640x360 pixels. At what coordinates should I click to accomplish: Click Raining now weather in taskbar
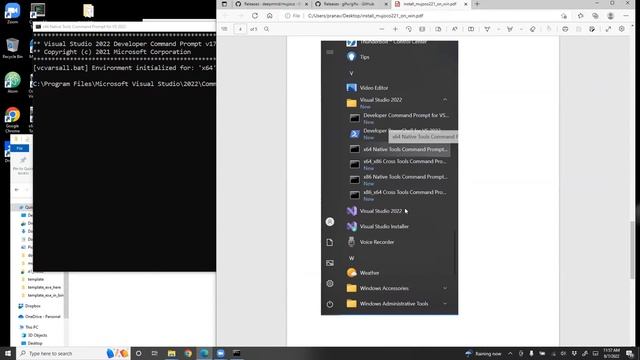pyautogui.click(x=483, y=353)
